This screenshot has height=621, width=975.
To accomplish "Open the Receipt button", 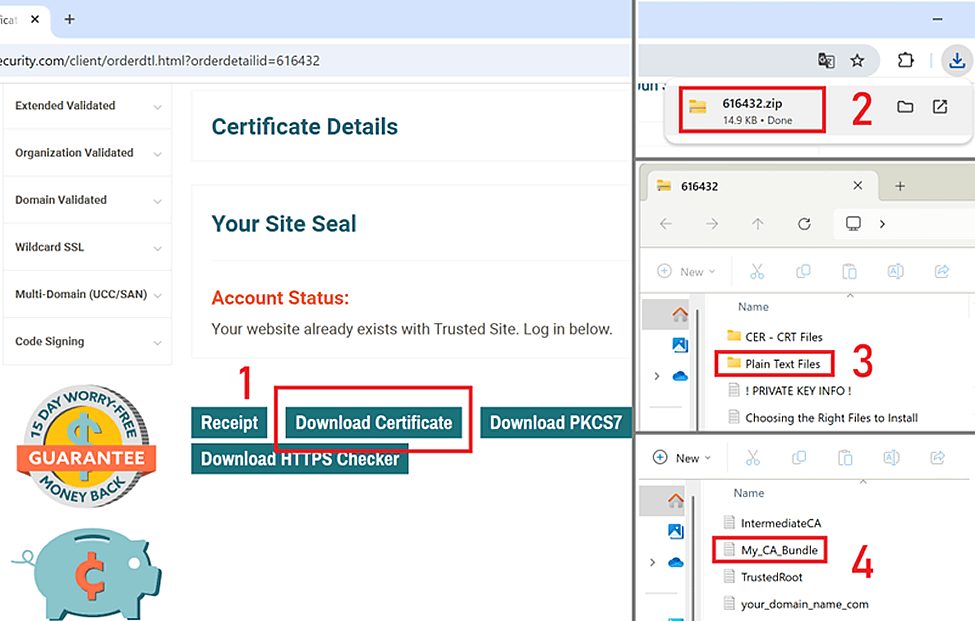I will (x=229, y=421).
